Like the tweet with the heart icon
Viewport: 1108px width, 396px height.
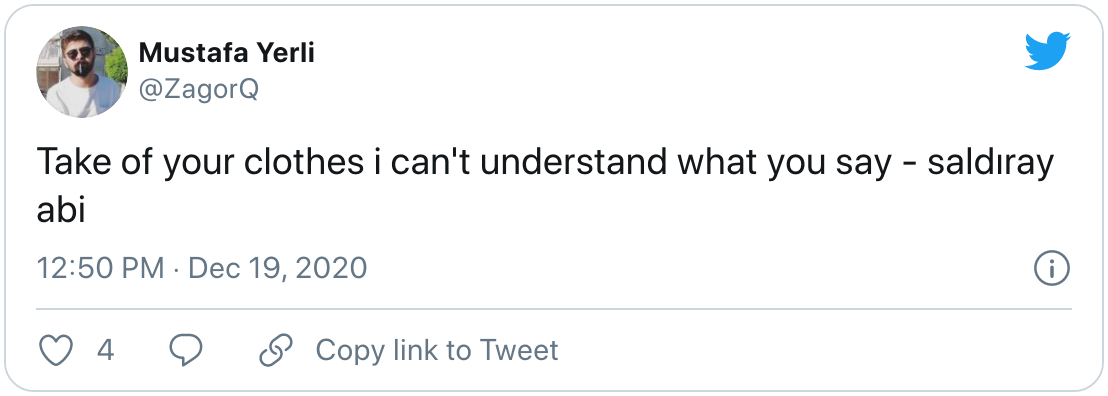55,350
